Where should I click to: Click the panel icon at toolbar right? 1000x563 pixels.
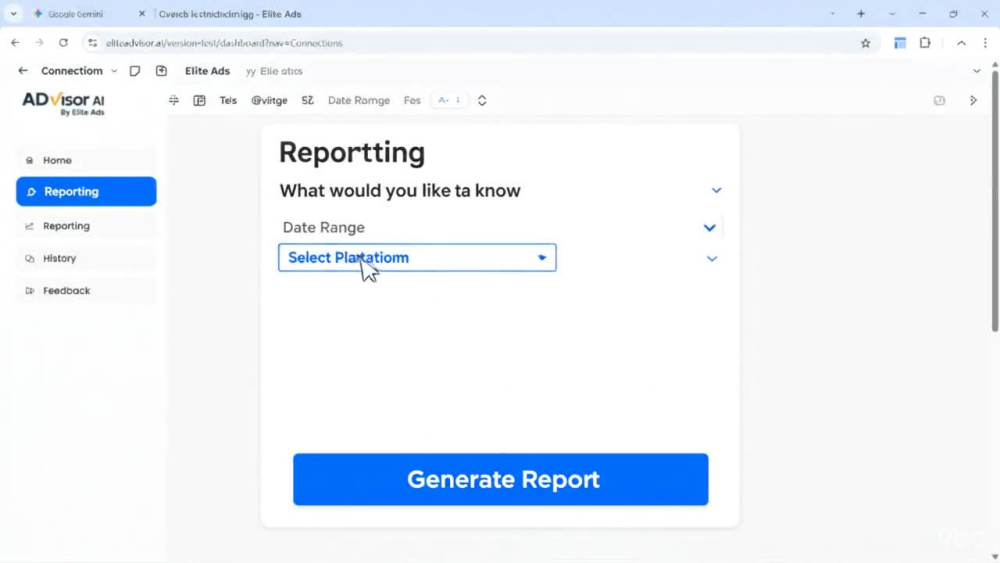tap(939, 100)
